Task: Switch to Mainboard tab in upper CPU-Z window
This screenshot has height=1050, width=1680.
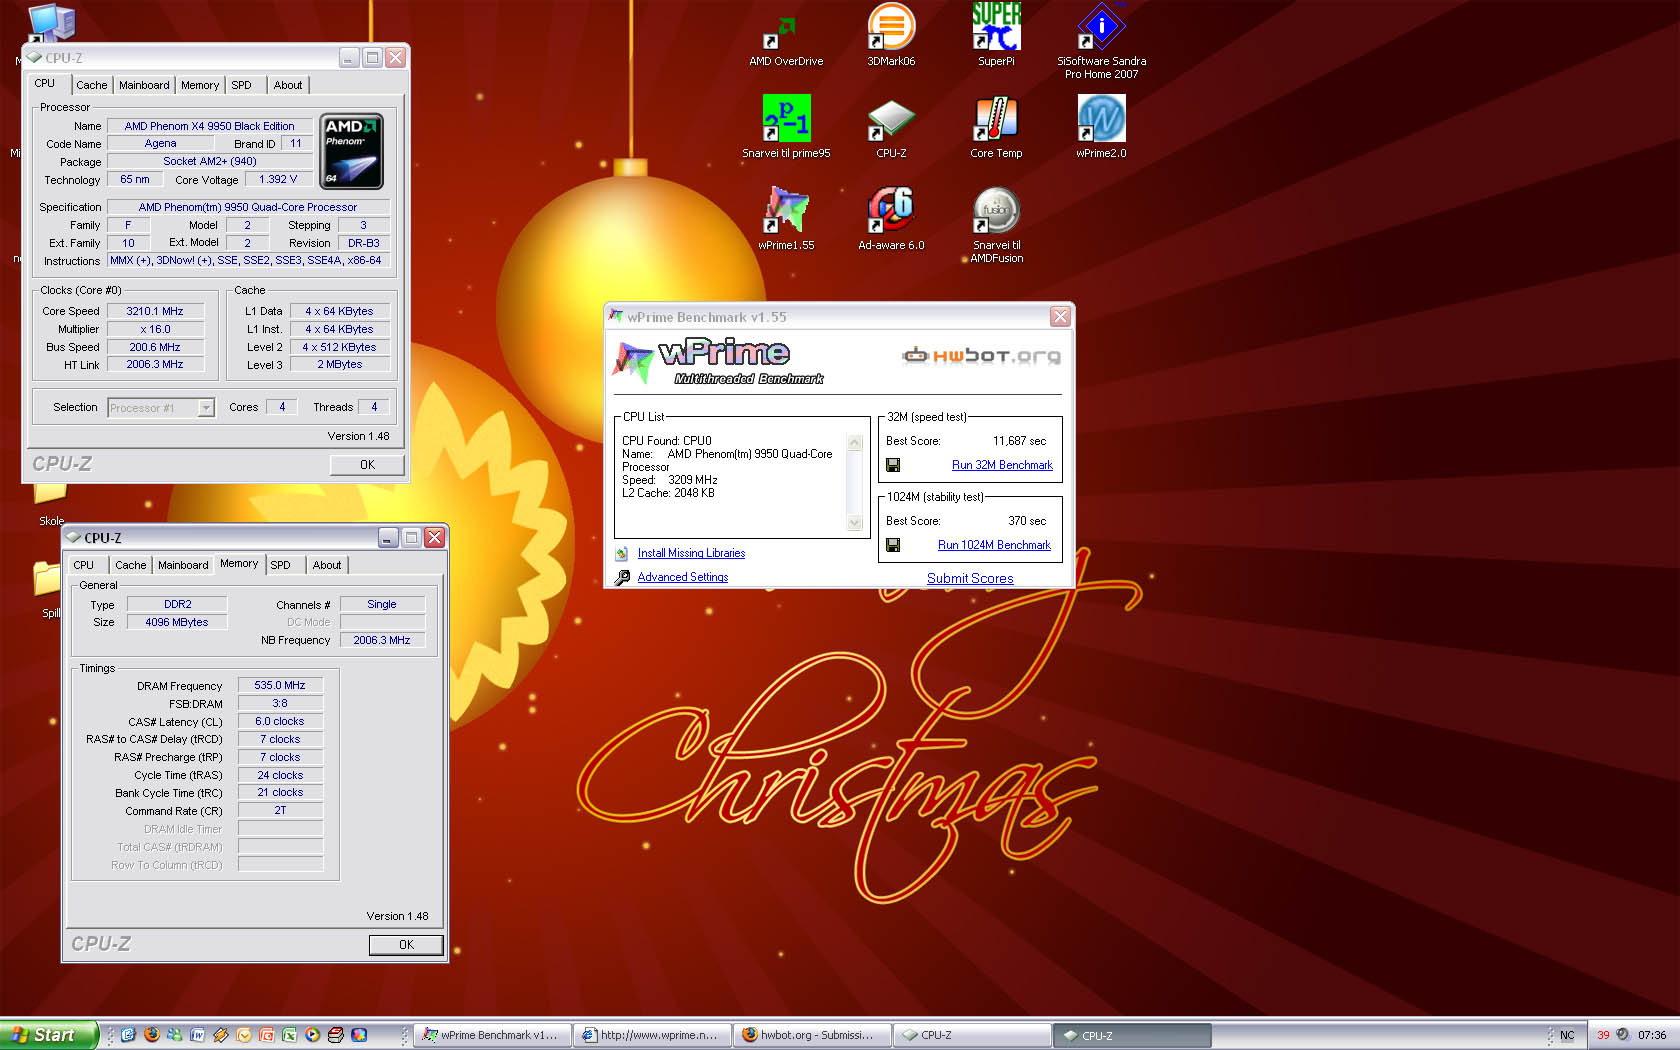Action: [x=144, y=85]
